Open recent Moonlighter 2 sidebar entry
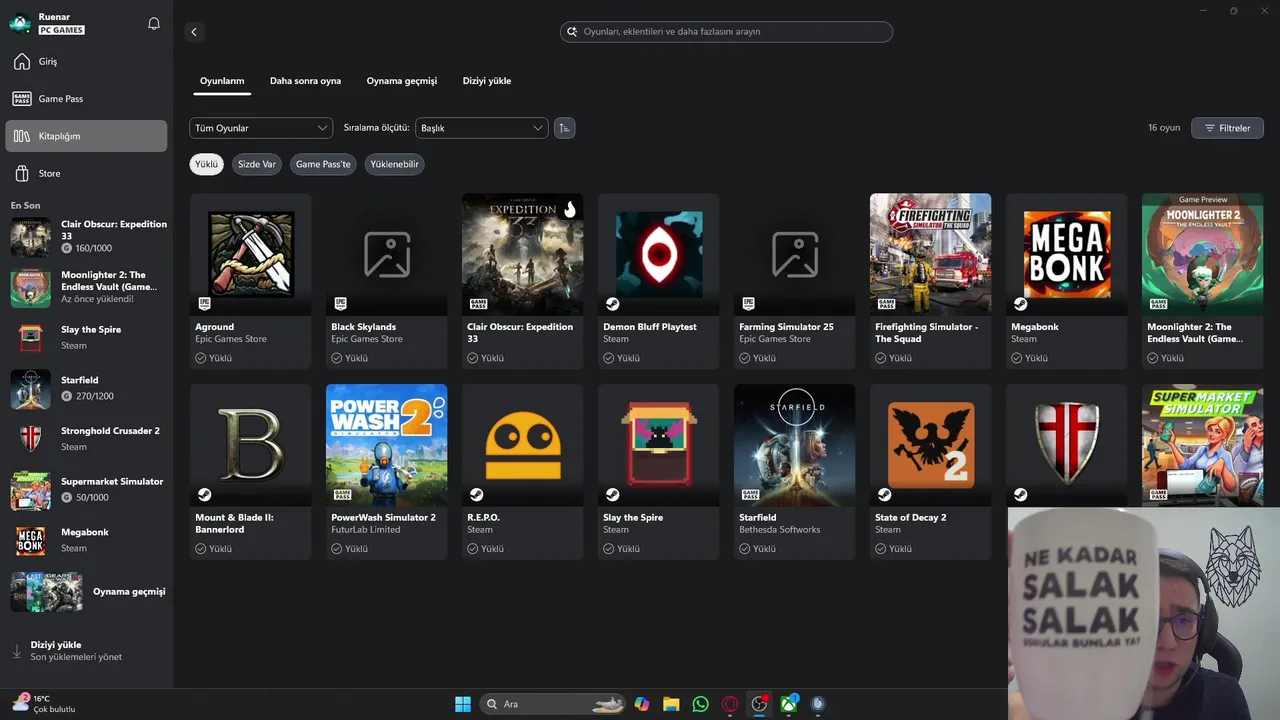 pyautogui.click(x=88, y=288)
